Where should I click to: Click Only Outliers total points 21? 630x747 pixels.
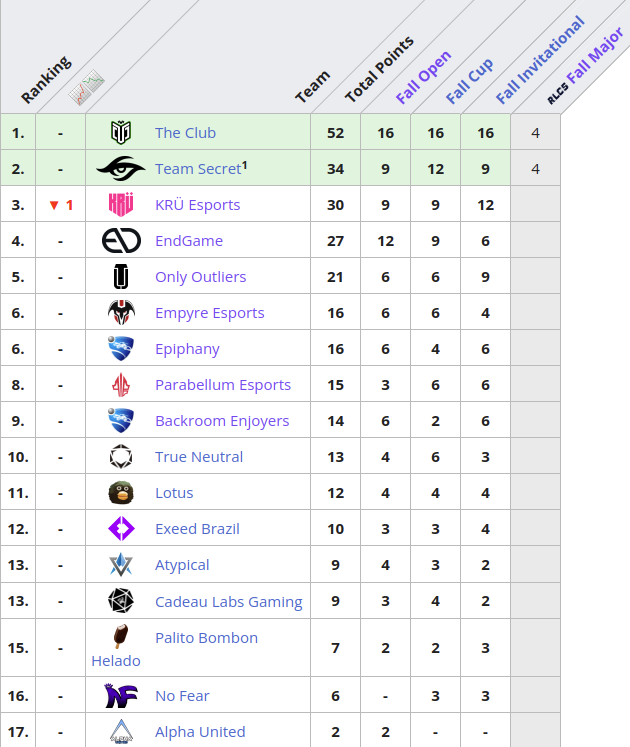click(335, 277)
